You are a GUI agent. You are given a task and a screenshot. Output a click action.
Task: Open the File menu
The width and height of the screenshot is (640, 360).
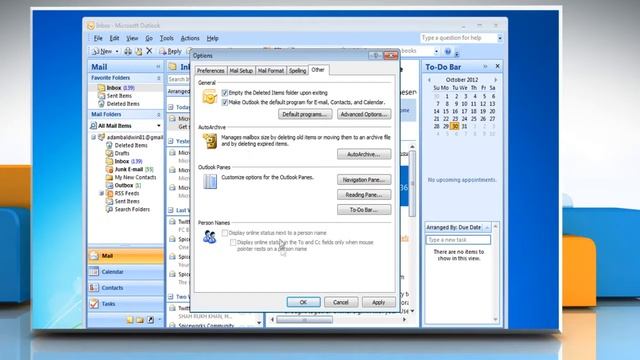[98, 38]
